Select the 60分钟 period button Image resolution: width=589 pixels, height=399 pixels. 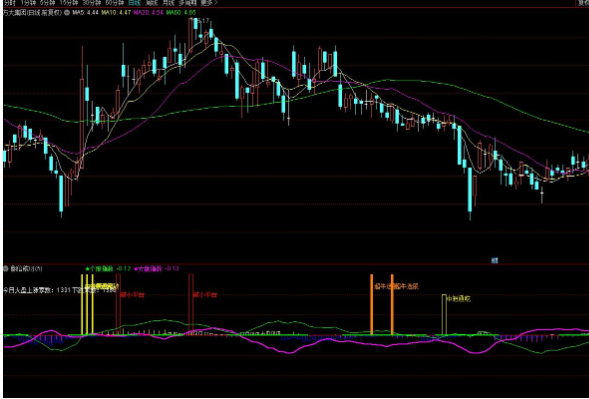[x=114, y=3]
